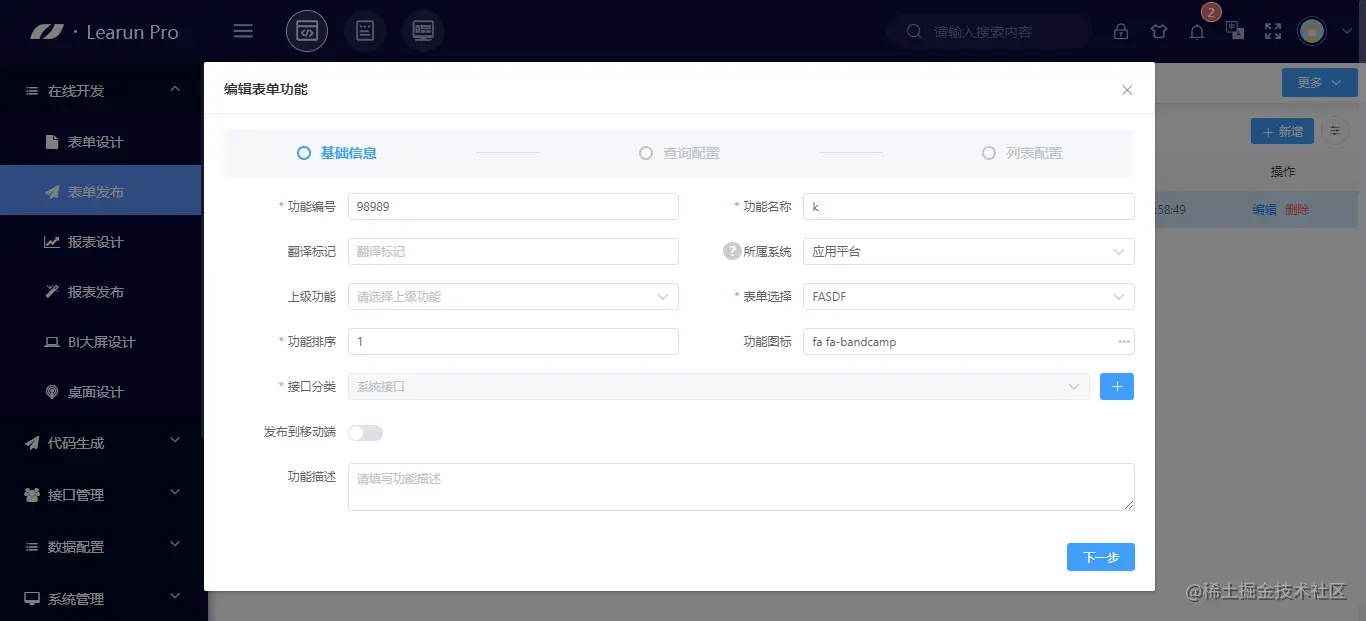The width and height of the screenshot is (1366, 621).
Task: Open 桌面设计 in sidebar
Action: pos(100,392)
